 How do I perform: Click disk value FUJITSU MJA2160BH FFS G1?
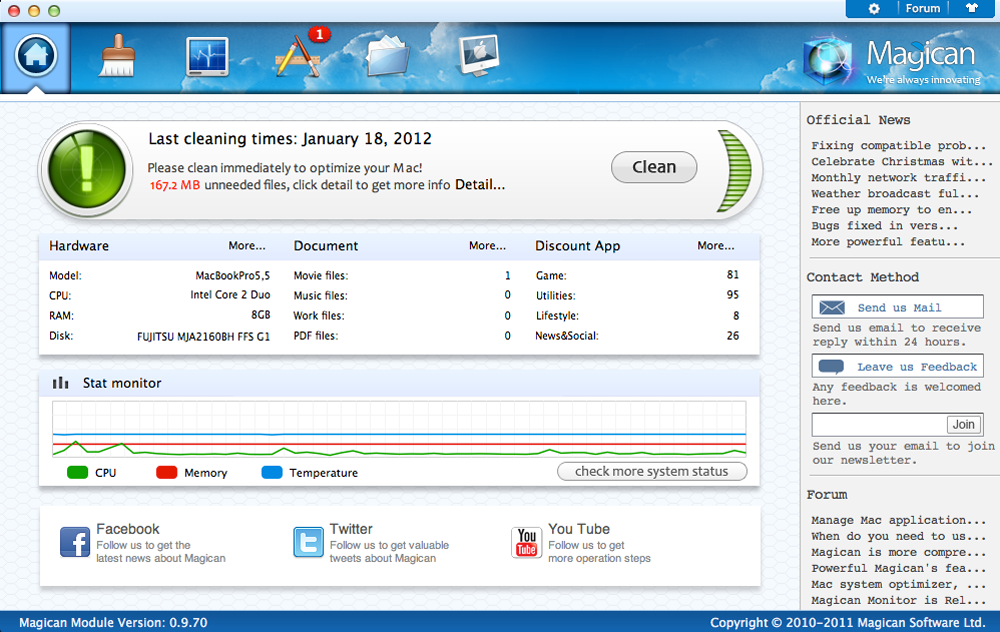[203, 336]
